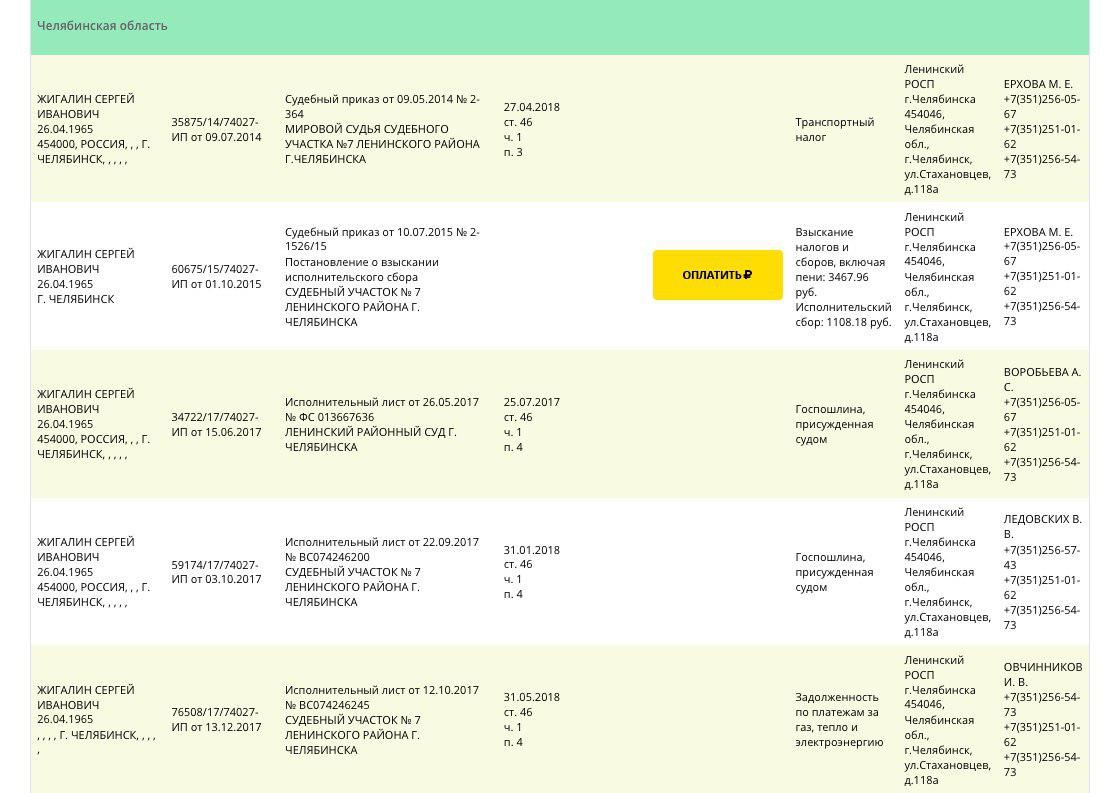Click debtor name in 34722/17 row

click(x=86, y=402)
